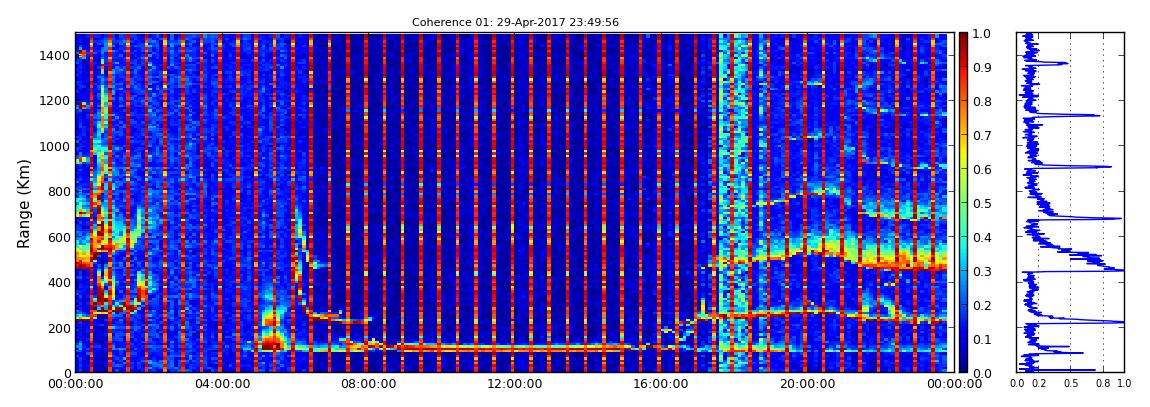Click the 0.3 colorbar tick label
Viewport: 1150px width, 407px height.
click(x=981, y=271)
